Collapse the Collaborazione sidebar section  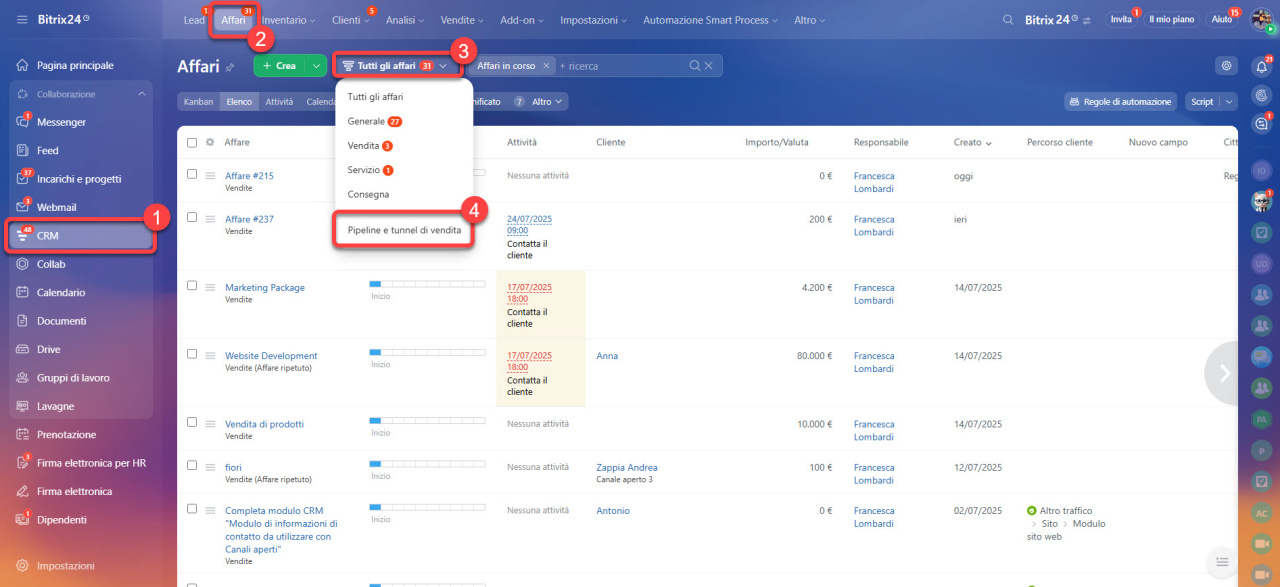(x=141, y=94)
